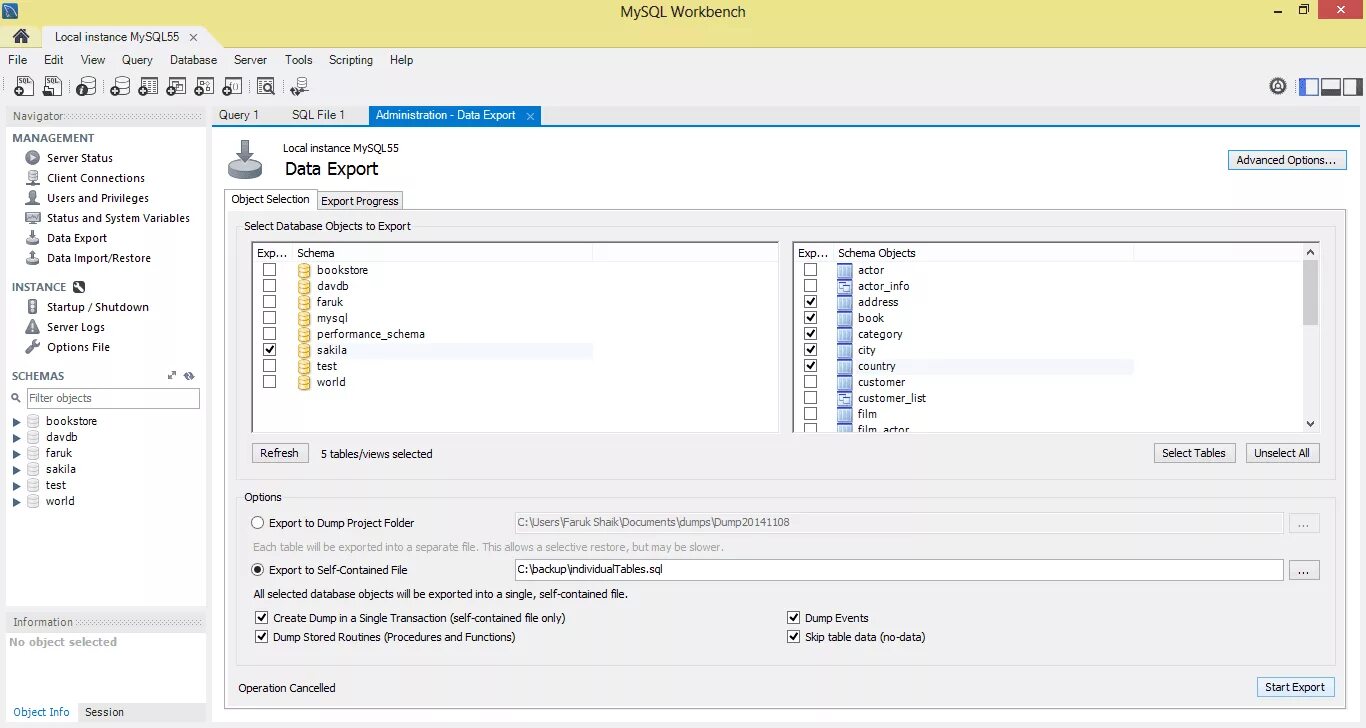Open Status and System Variables
Viewport: 1366px width, 728px height.
point(118,218)
